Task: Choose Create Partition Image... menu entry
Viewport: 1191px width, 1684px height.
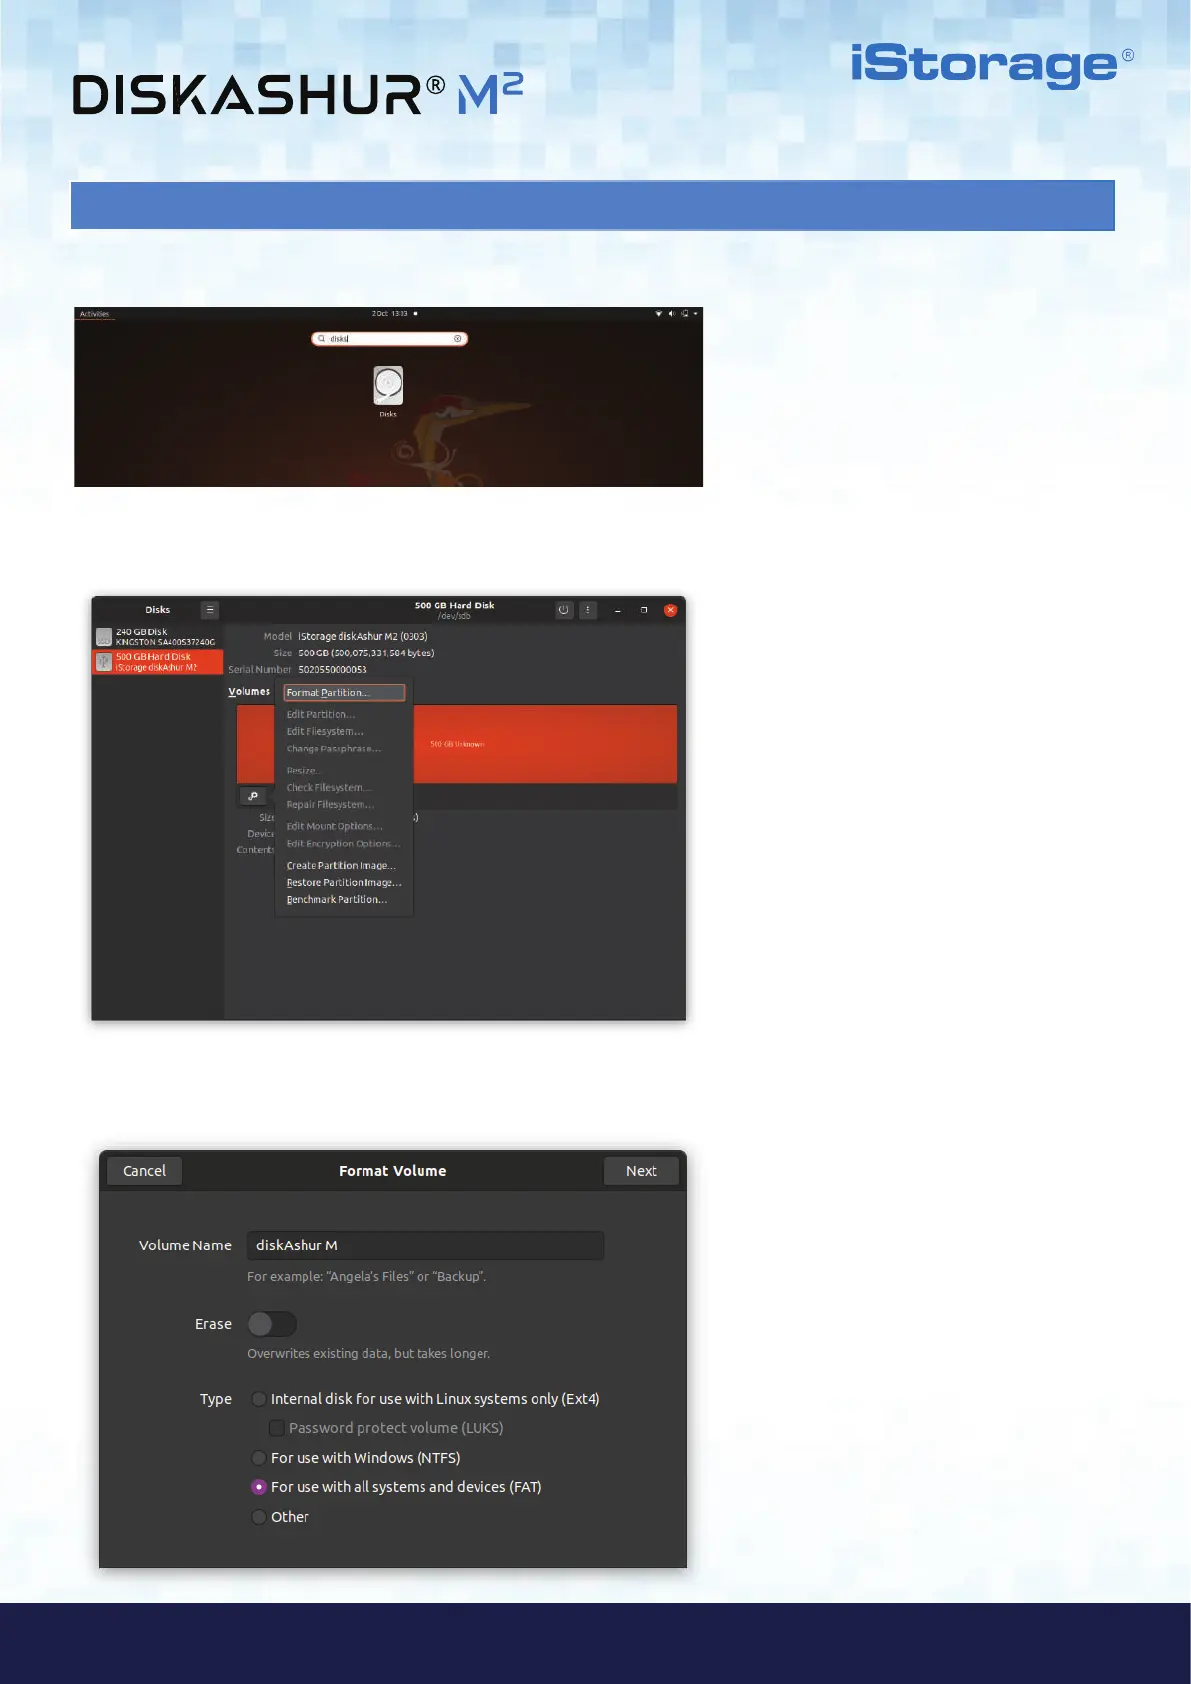Action: 341,866
